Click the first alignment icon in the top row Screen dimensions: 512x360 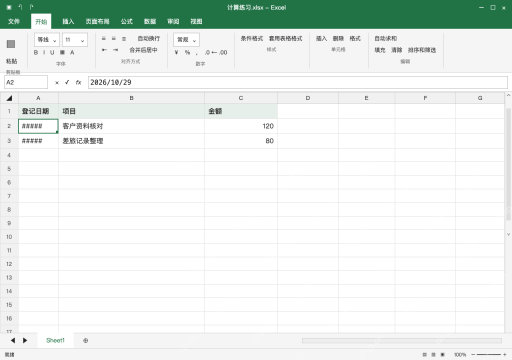click(104, 39)
